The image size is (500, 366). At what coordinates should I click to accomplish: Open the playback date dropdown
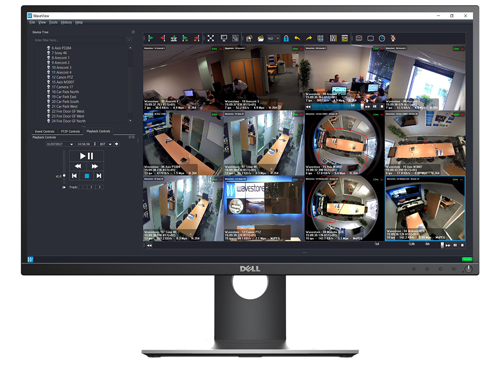(60, 144)
